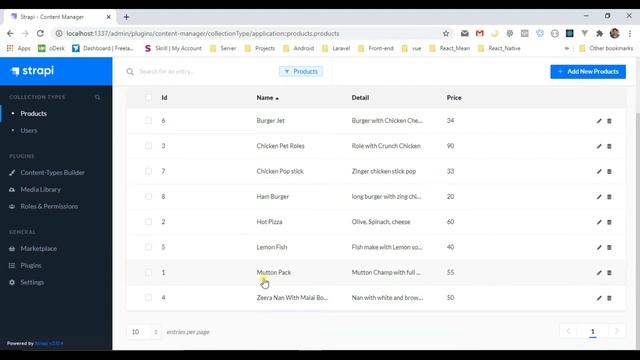Check the Mutton Pack row checkbox
640x360 pixels.
(x=148, y=273)
